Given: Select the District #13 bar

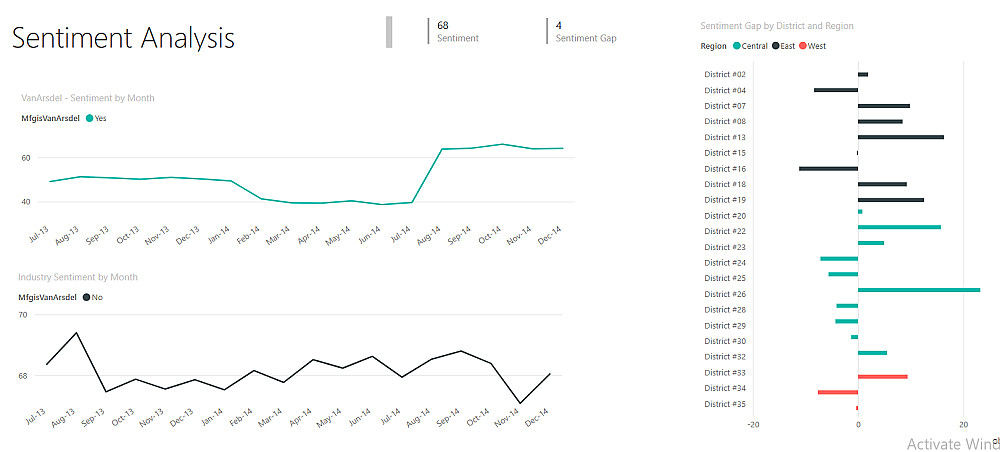Looking at the screenshot, I should coord(900,137).
